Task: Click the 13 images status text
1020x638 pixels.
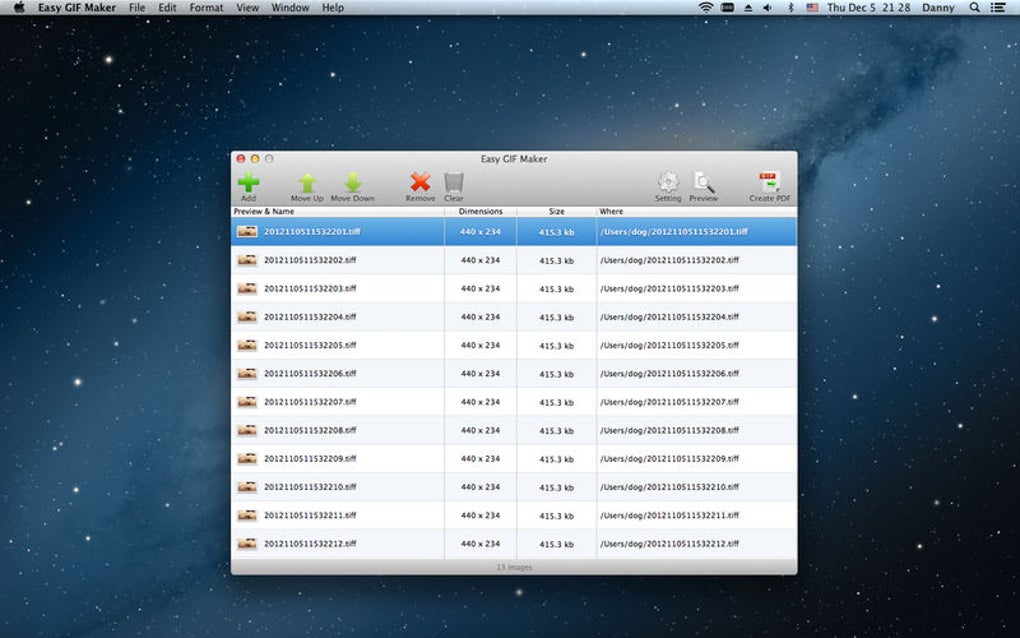Action: pos(514,567)
